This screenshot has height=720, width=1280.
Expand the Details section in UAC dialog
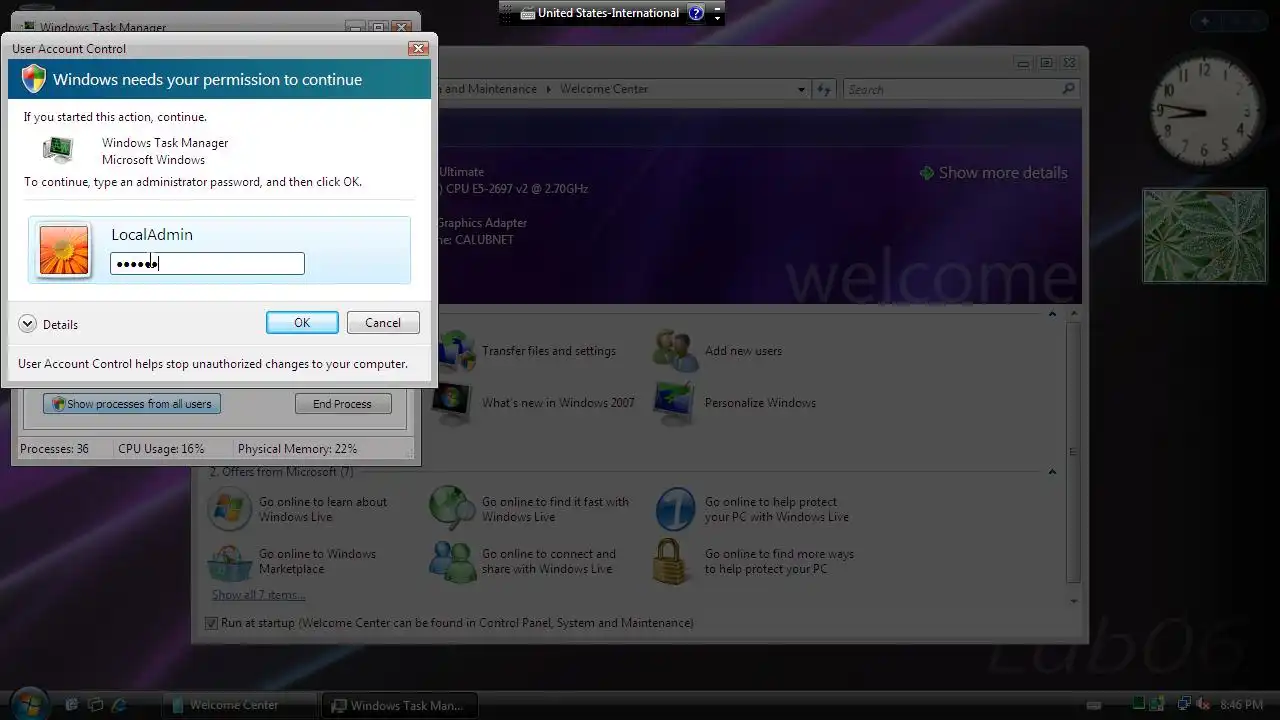[27, 324]
